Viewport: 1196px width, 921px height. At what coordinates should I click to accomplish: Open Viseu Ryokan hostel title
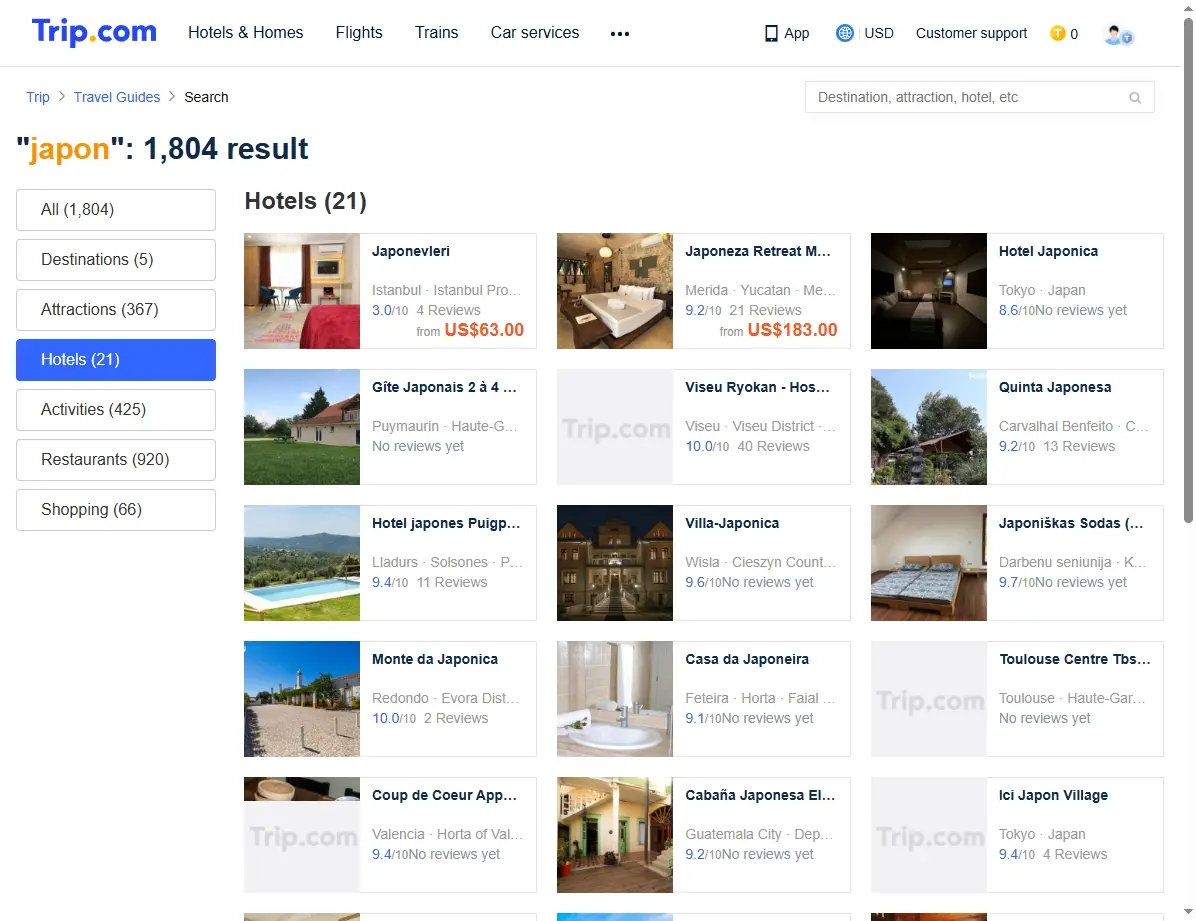[757, 387]
